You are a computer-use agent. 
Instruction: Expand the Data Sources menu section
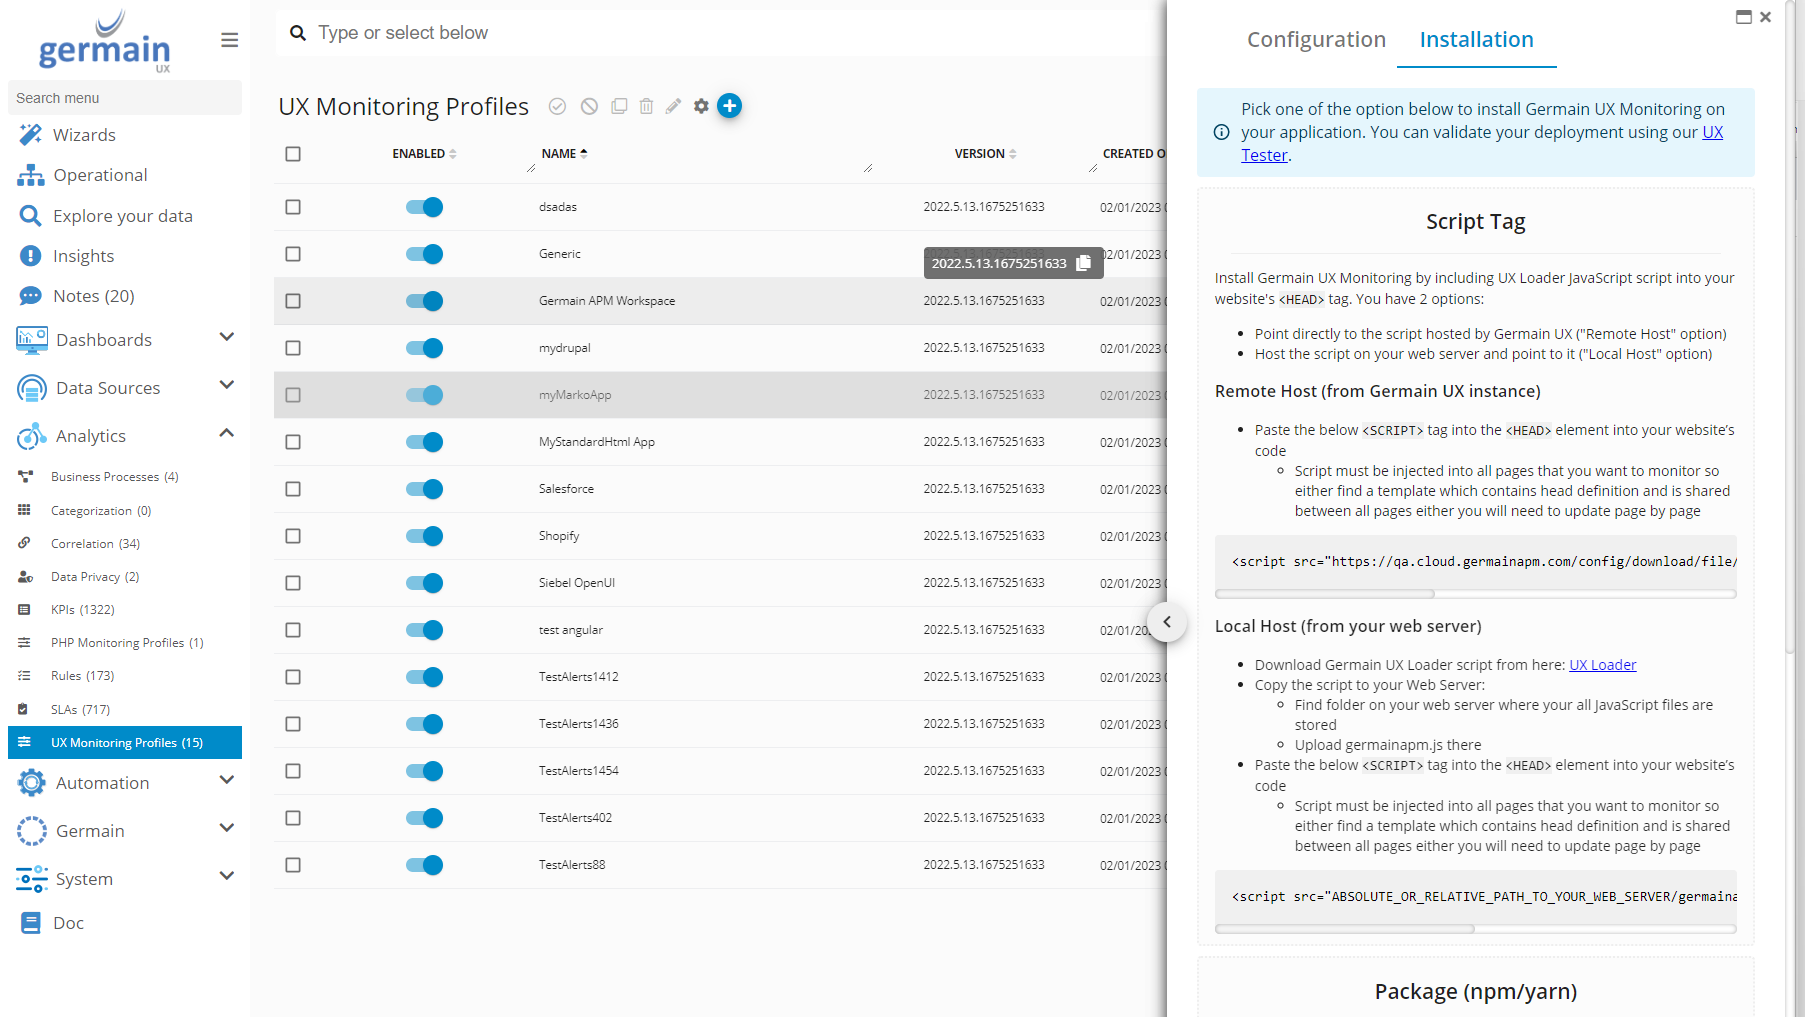click(226, 386)
